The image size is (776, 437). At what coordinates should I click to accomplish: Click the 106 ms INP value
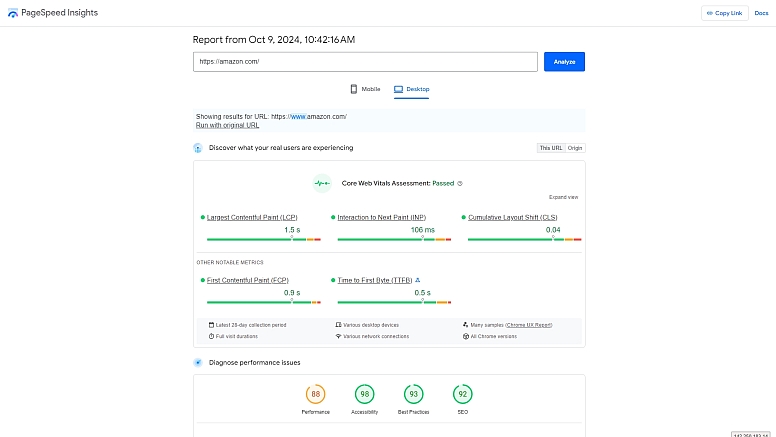[x=423, y=230]
